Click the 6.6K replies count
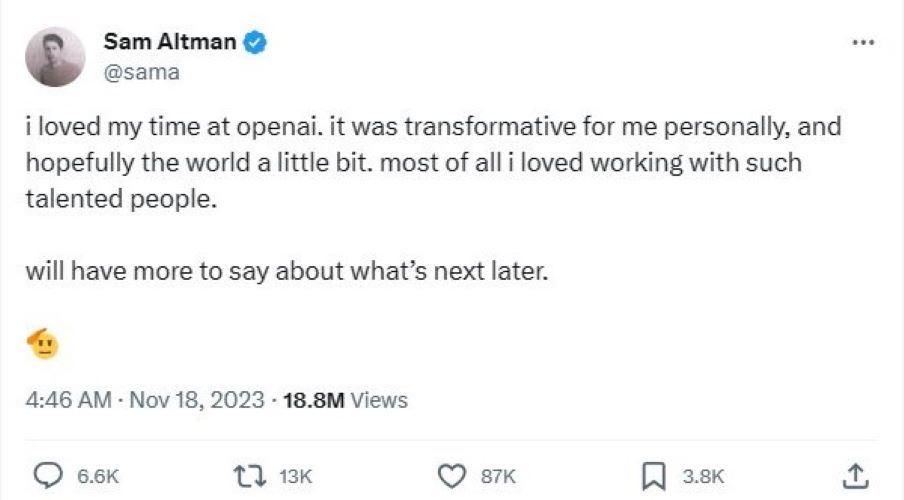 pos(98,476)
